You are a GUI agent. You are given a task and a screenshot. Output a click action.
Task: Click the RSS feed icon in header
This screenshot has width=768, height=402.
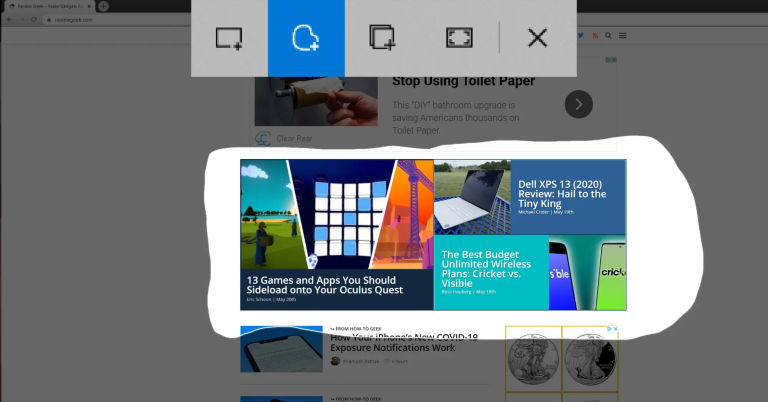point(595,35)
